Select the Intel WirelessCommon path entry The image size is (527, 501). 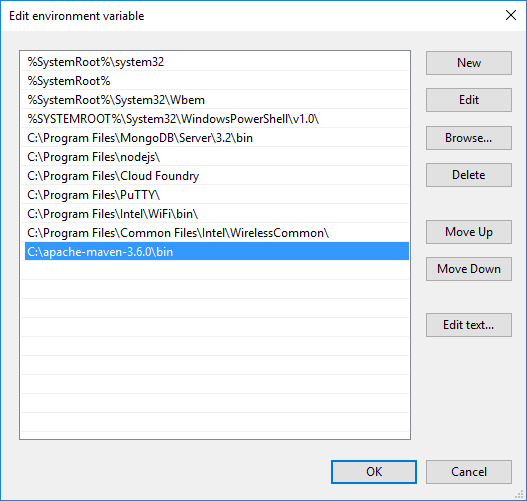pos(217,233)
